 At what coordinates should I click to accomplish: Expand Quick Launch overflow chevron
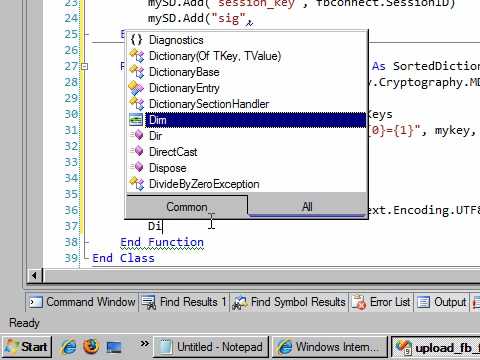[144, 343]
